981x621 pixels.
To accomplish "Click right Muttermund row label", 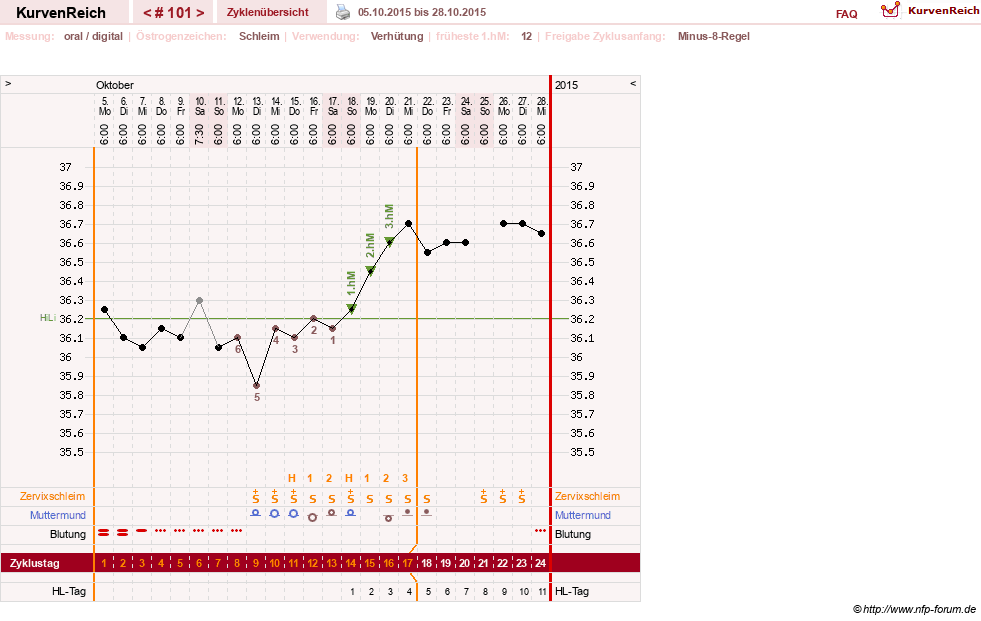I will (x=583, y=515).
